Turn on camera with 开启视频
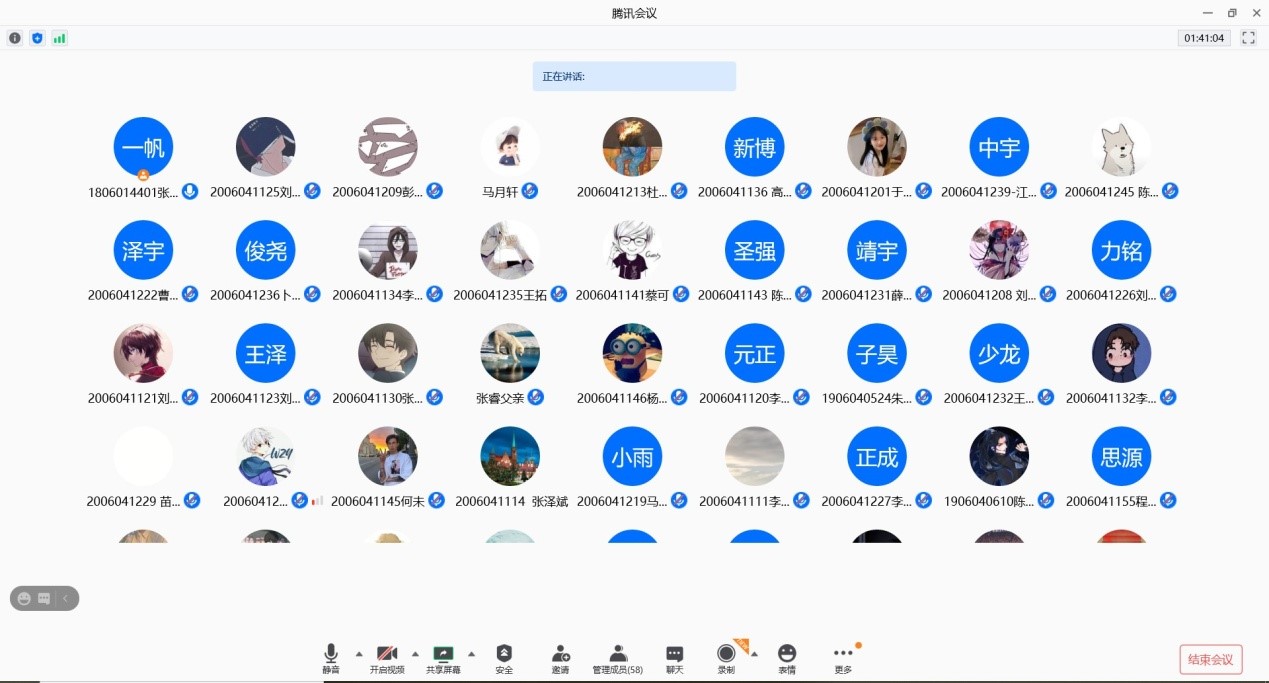Screen dimensions: 1269x683 [387, 657]
